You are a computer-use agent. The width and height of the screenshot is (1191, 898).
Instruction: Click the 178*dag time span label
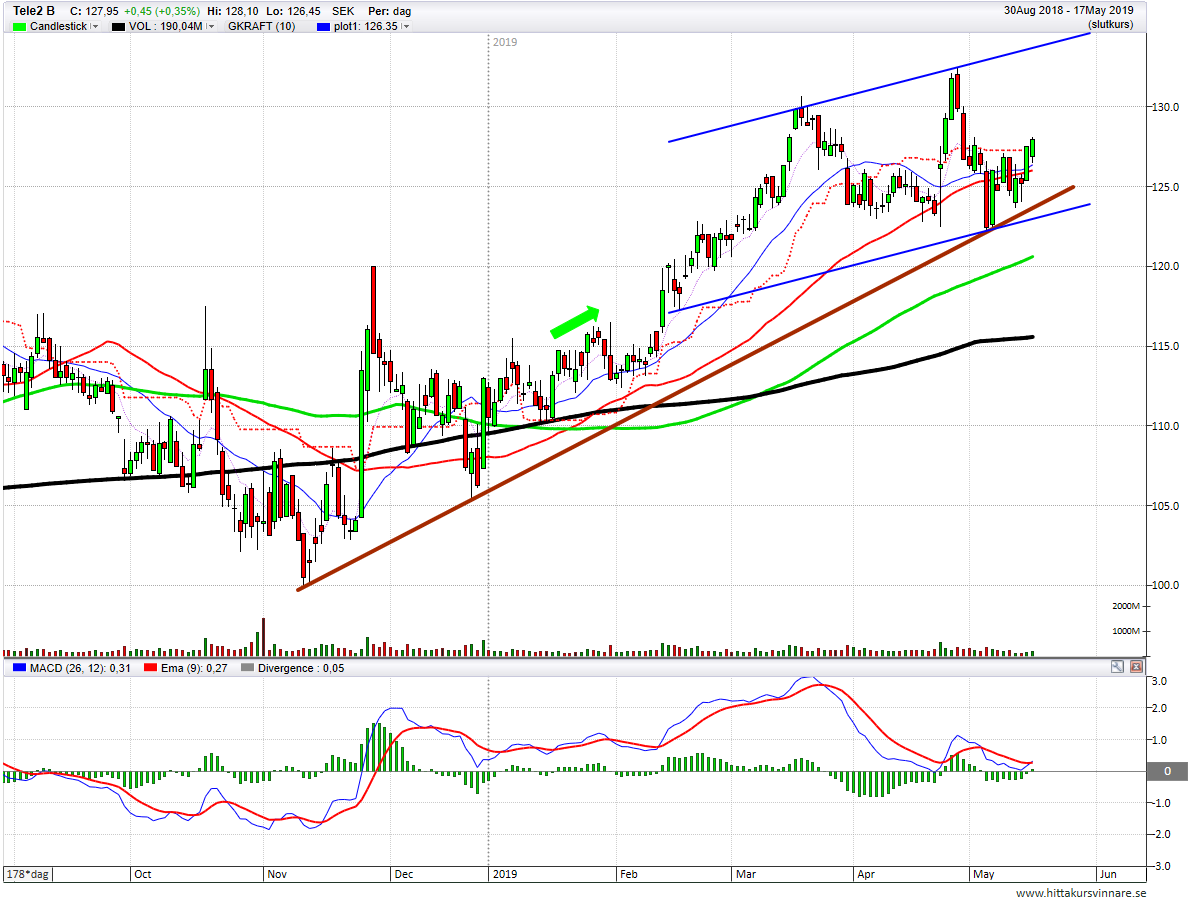coord(27,874)
